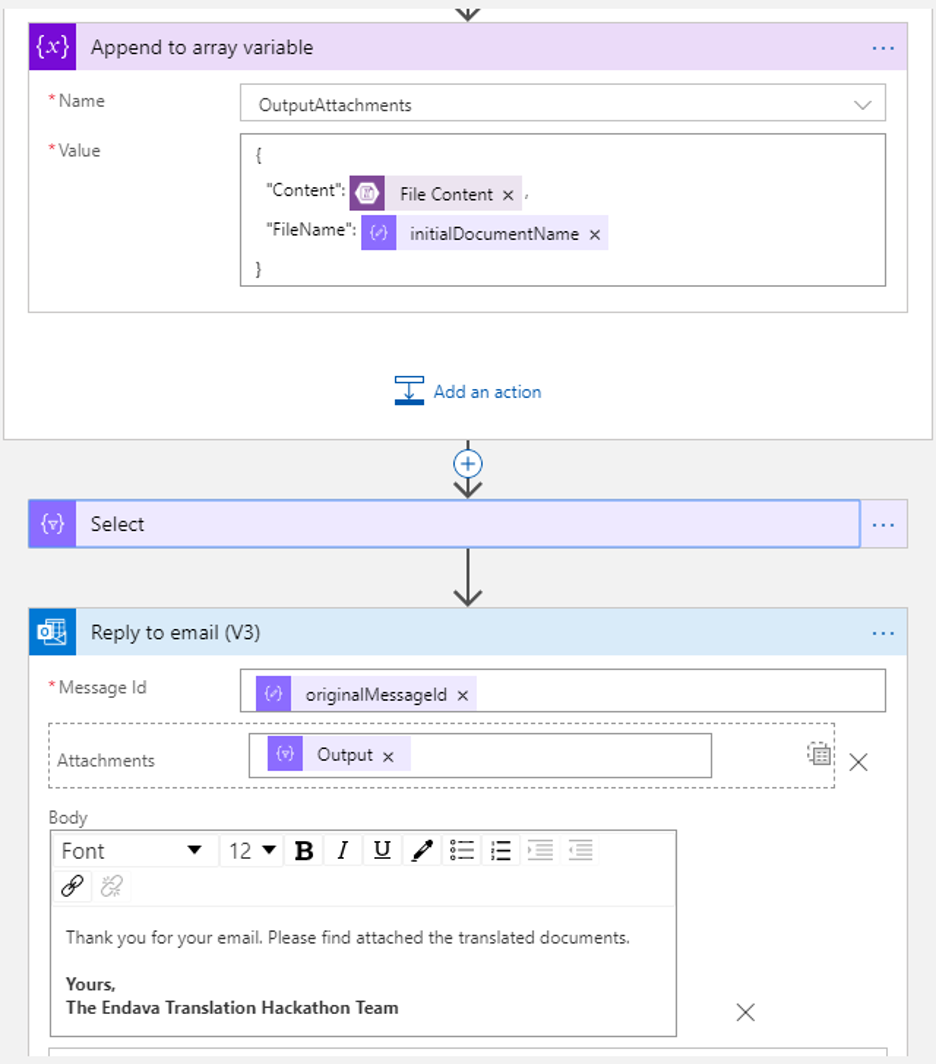Image resolution: width=936 pixels, height=1064 pixels.
Task: Remove the Attachments parameter
Action: click(859, 762)
